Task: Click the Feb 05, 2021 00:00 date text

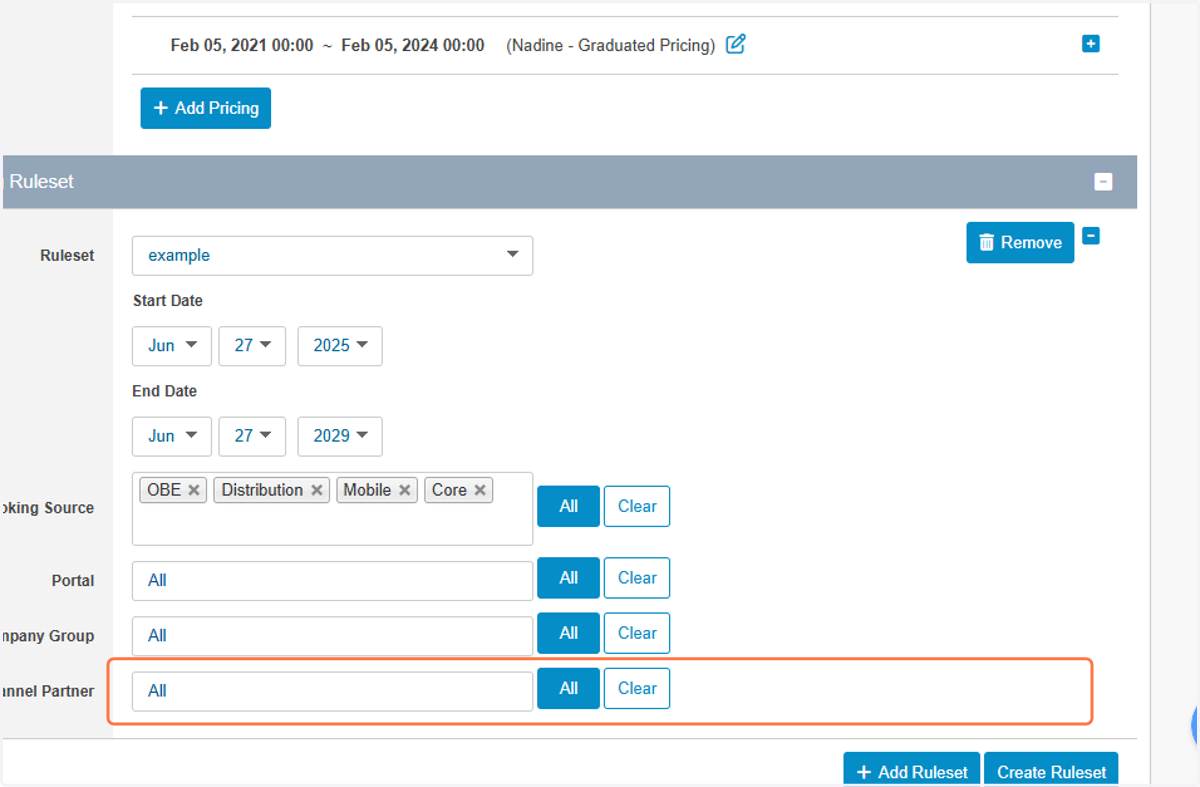Action: pos(242,45)
